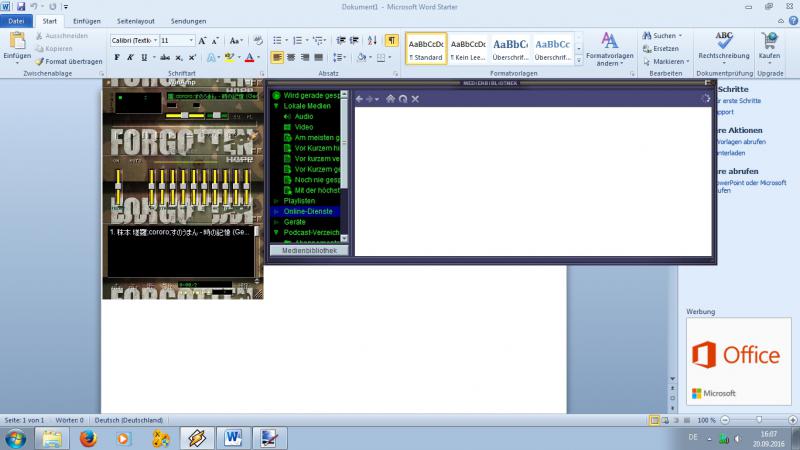Open the Einfügen paste button
The image size is (800, 450).
pyautogui.click(x=17, y=47)
